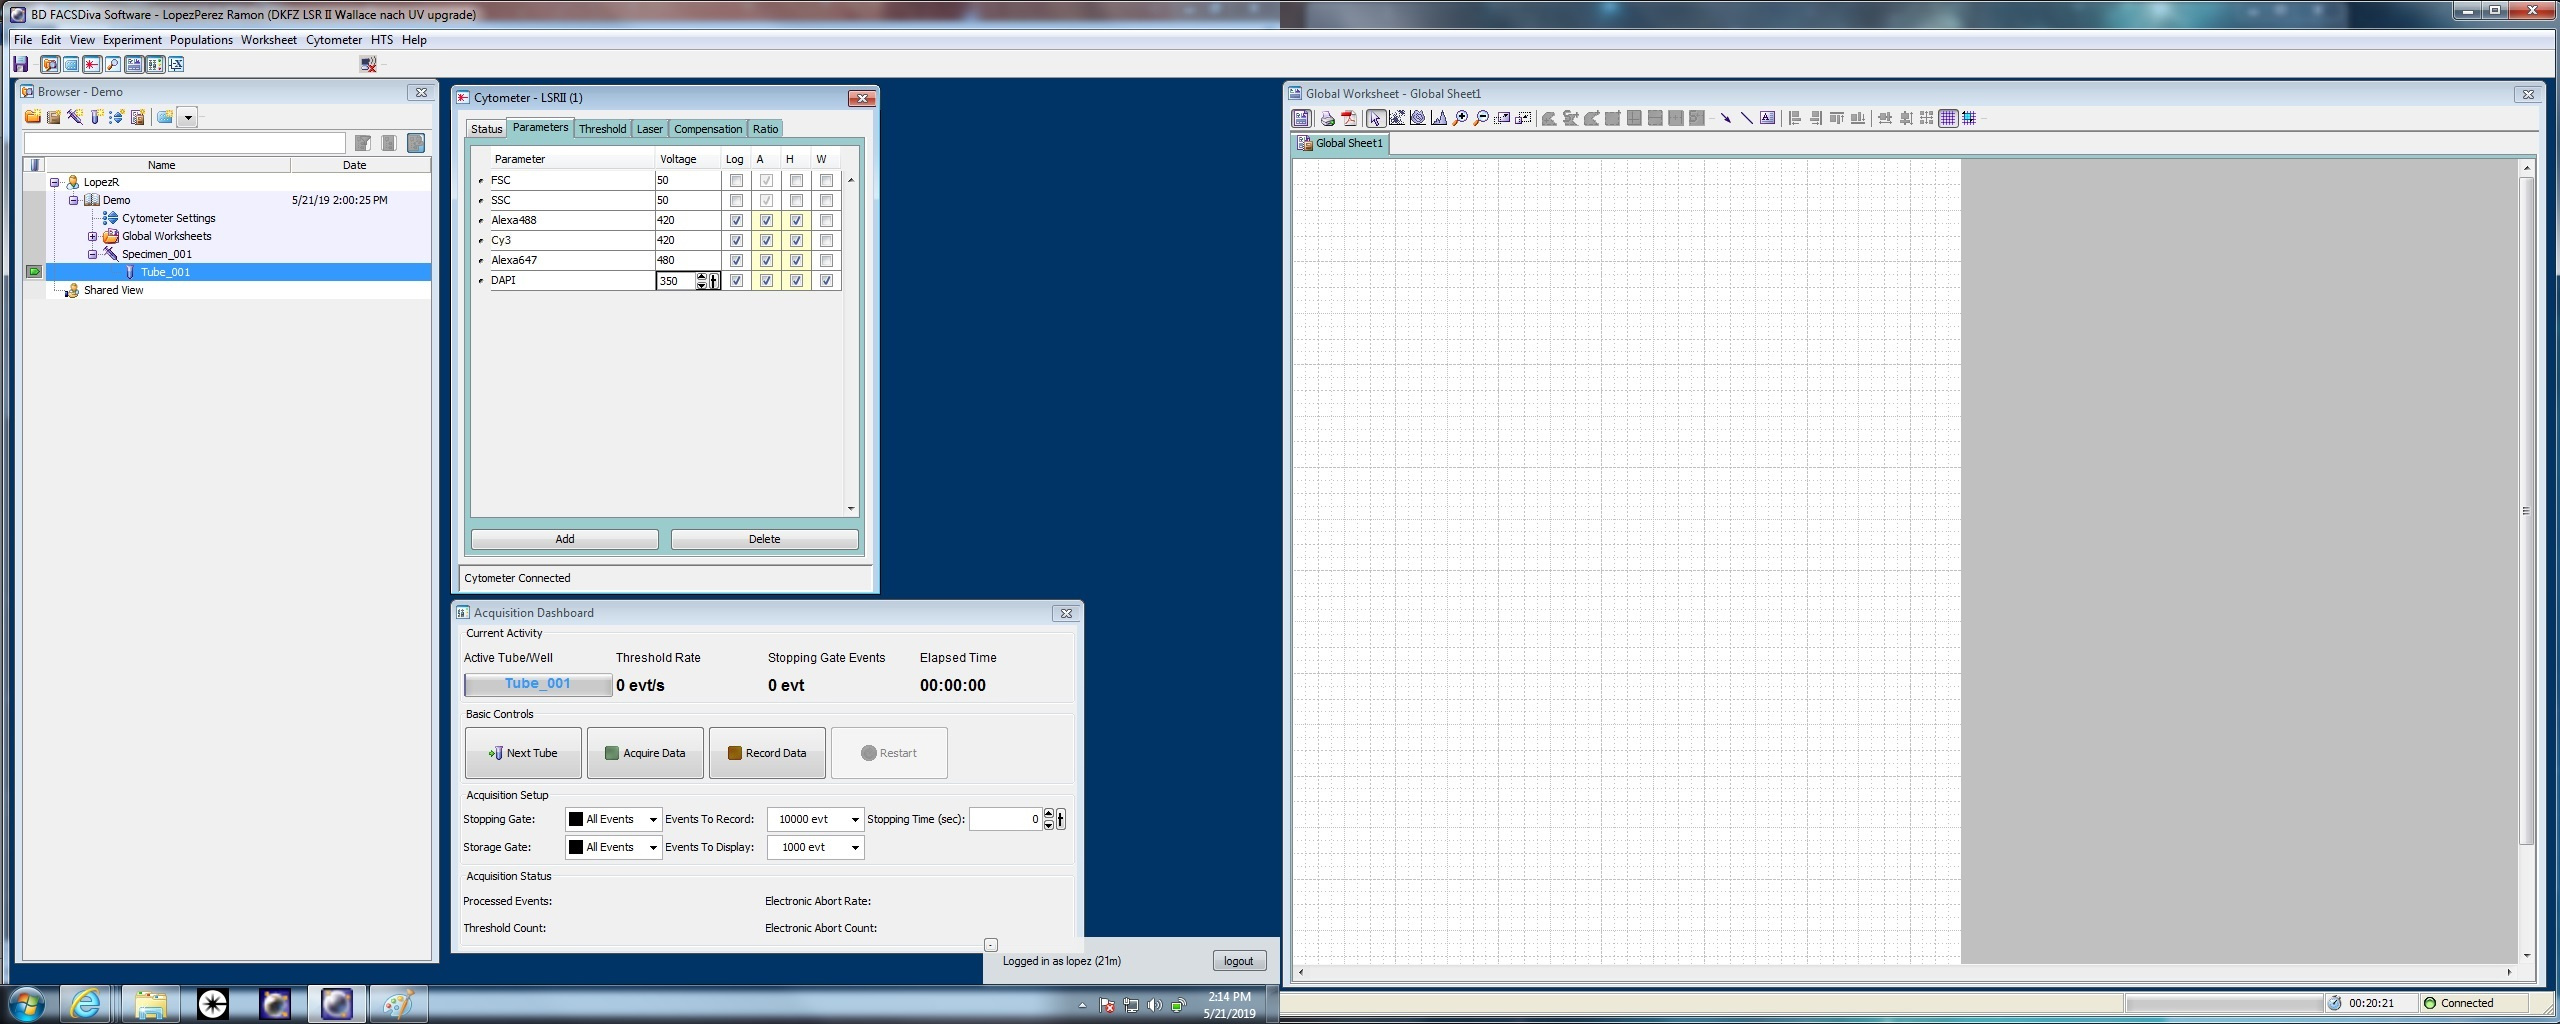Enable the Log checkbox for FSC
The height and width of the screenshot is (1024, 2560).
[736, 181]
